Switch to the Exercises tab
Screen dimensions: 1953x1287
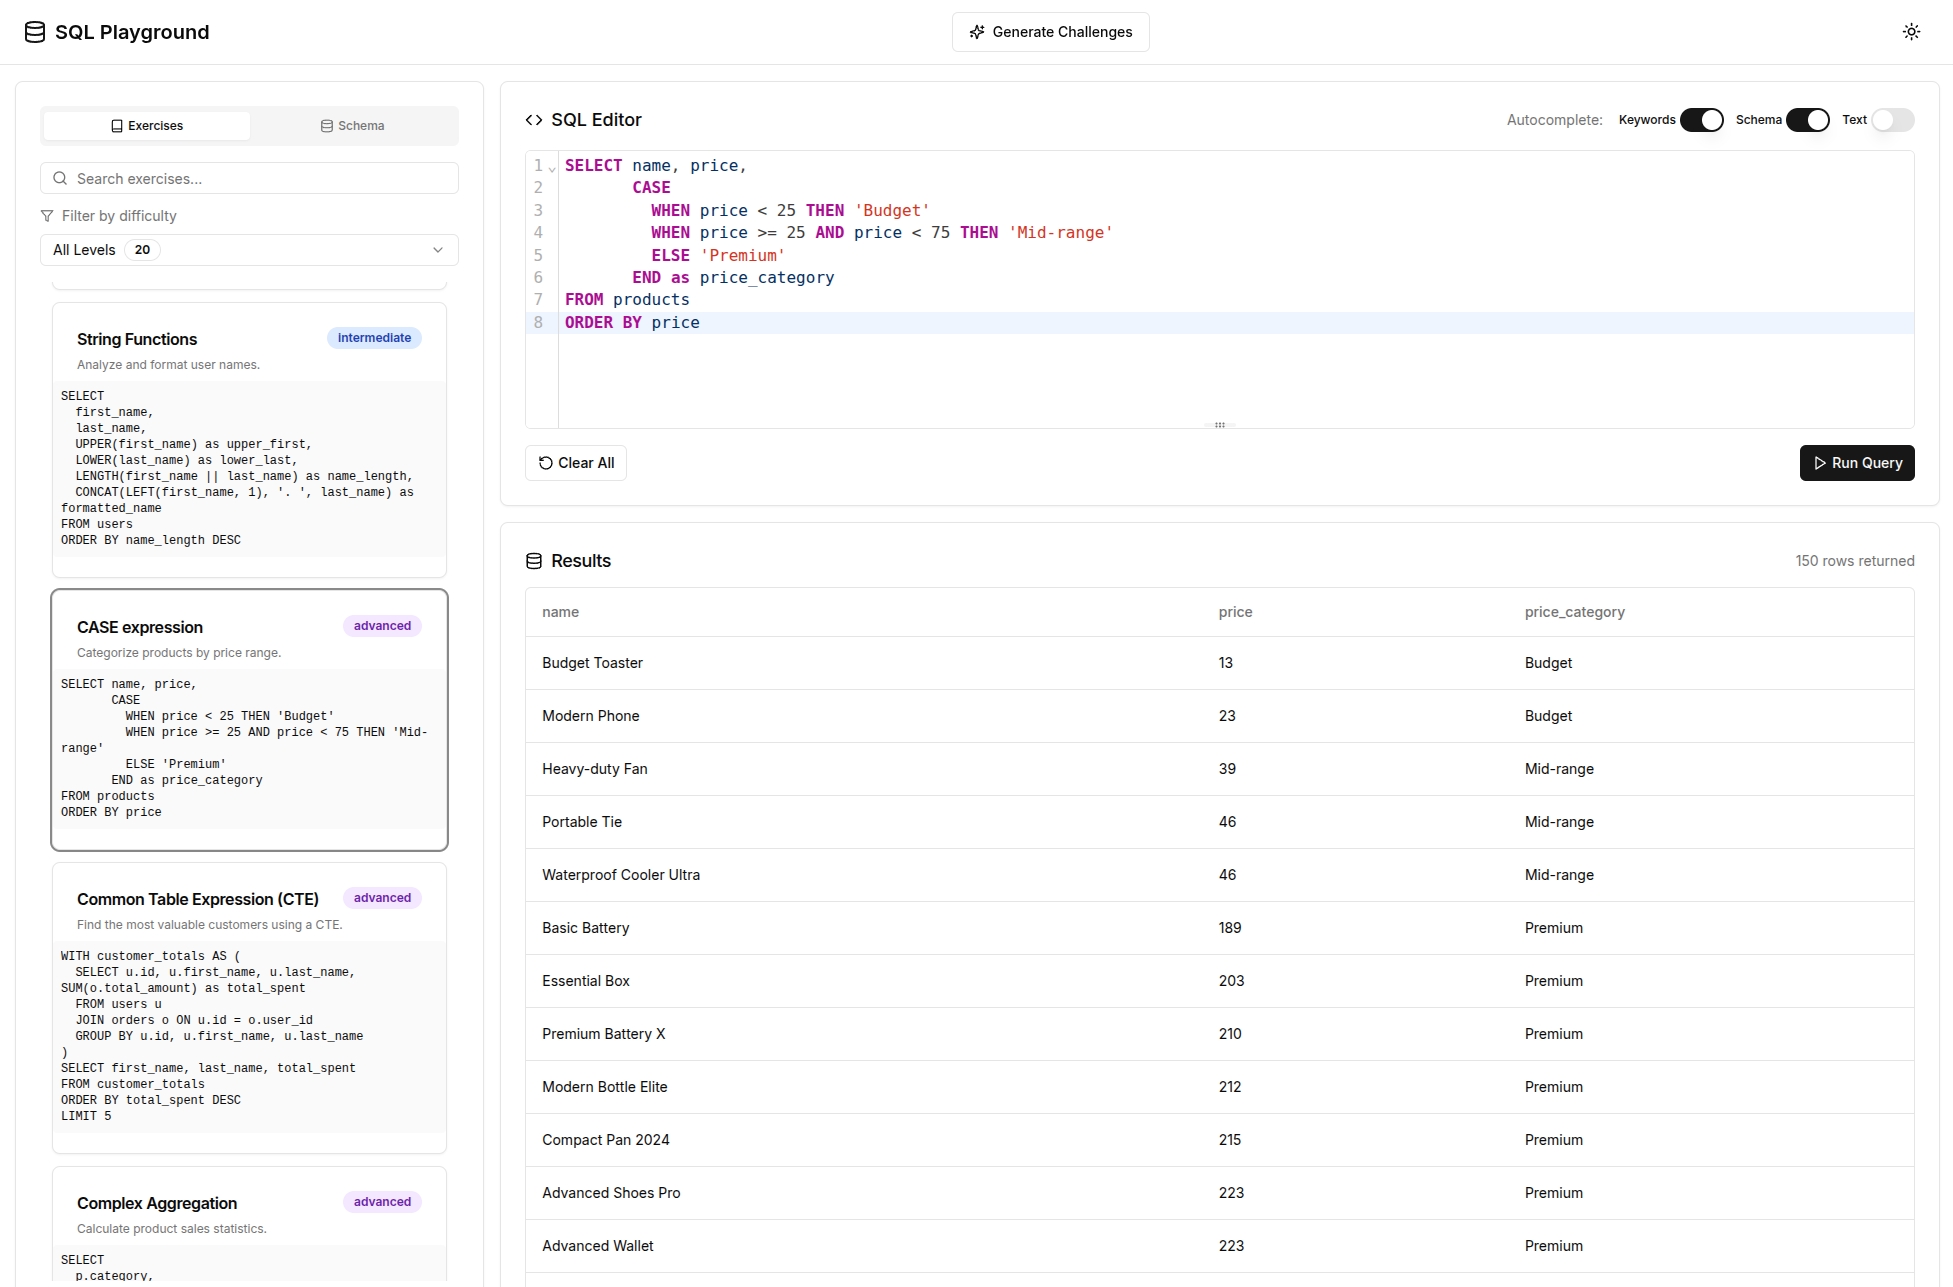147,126
